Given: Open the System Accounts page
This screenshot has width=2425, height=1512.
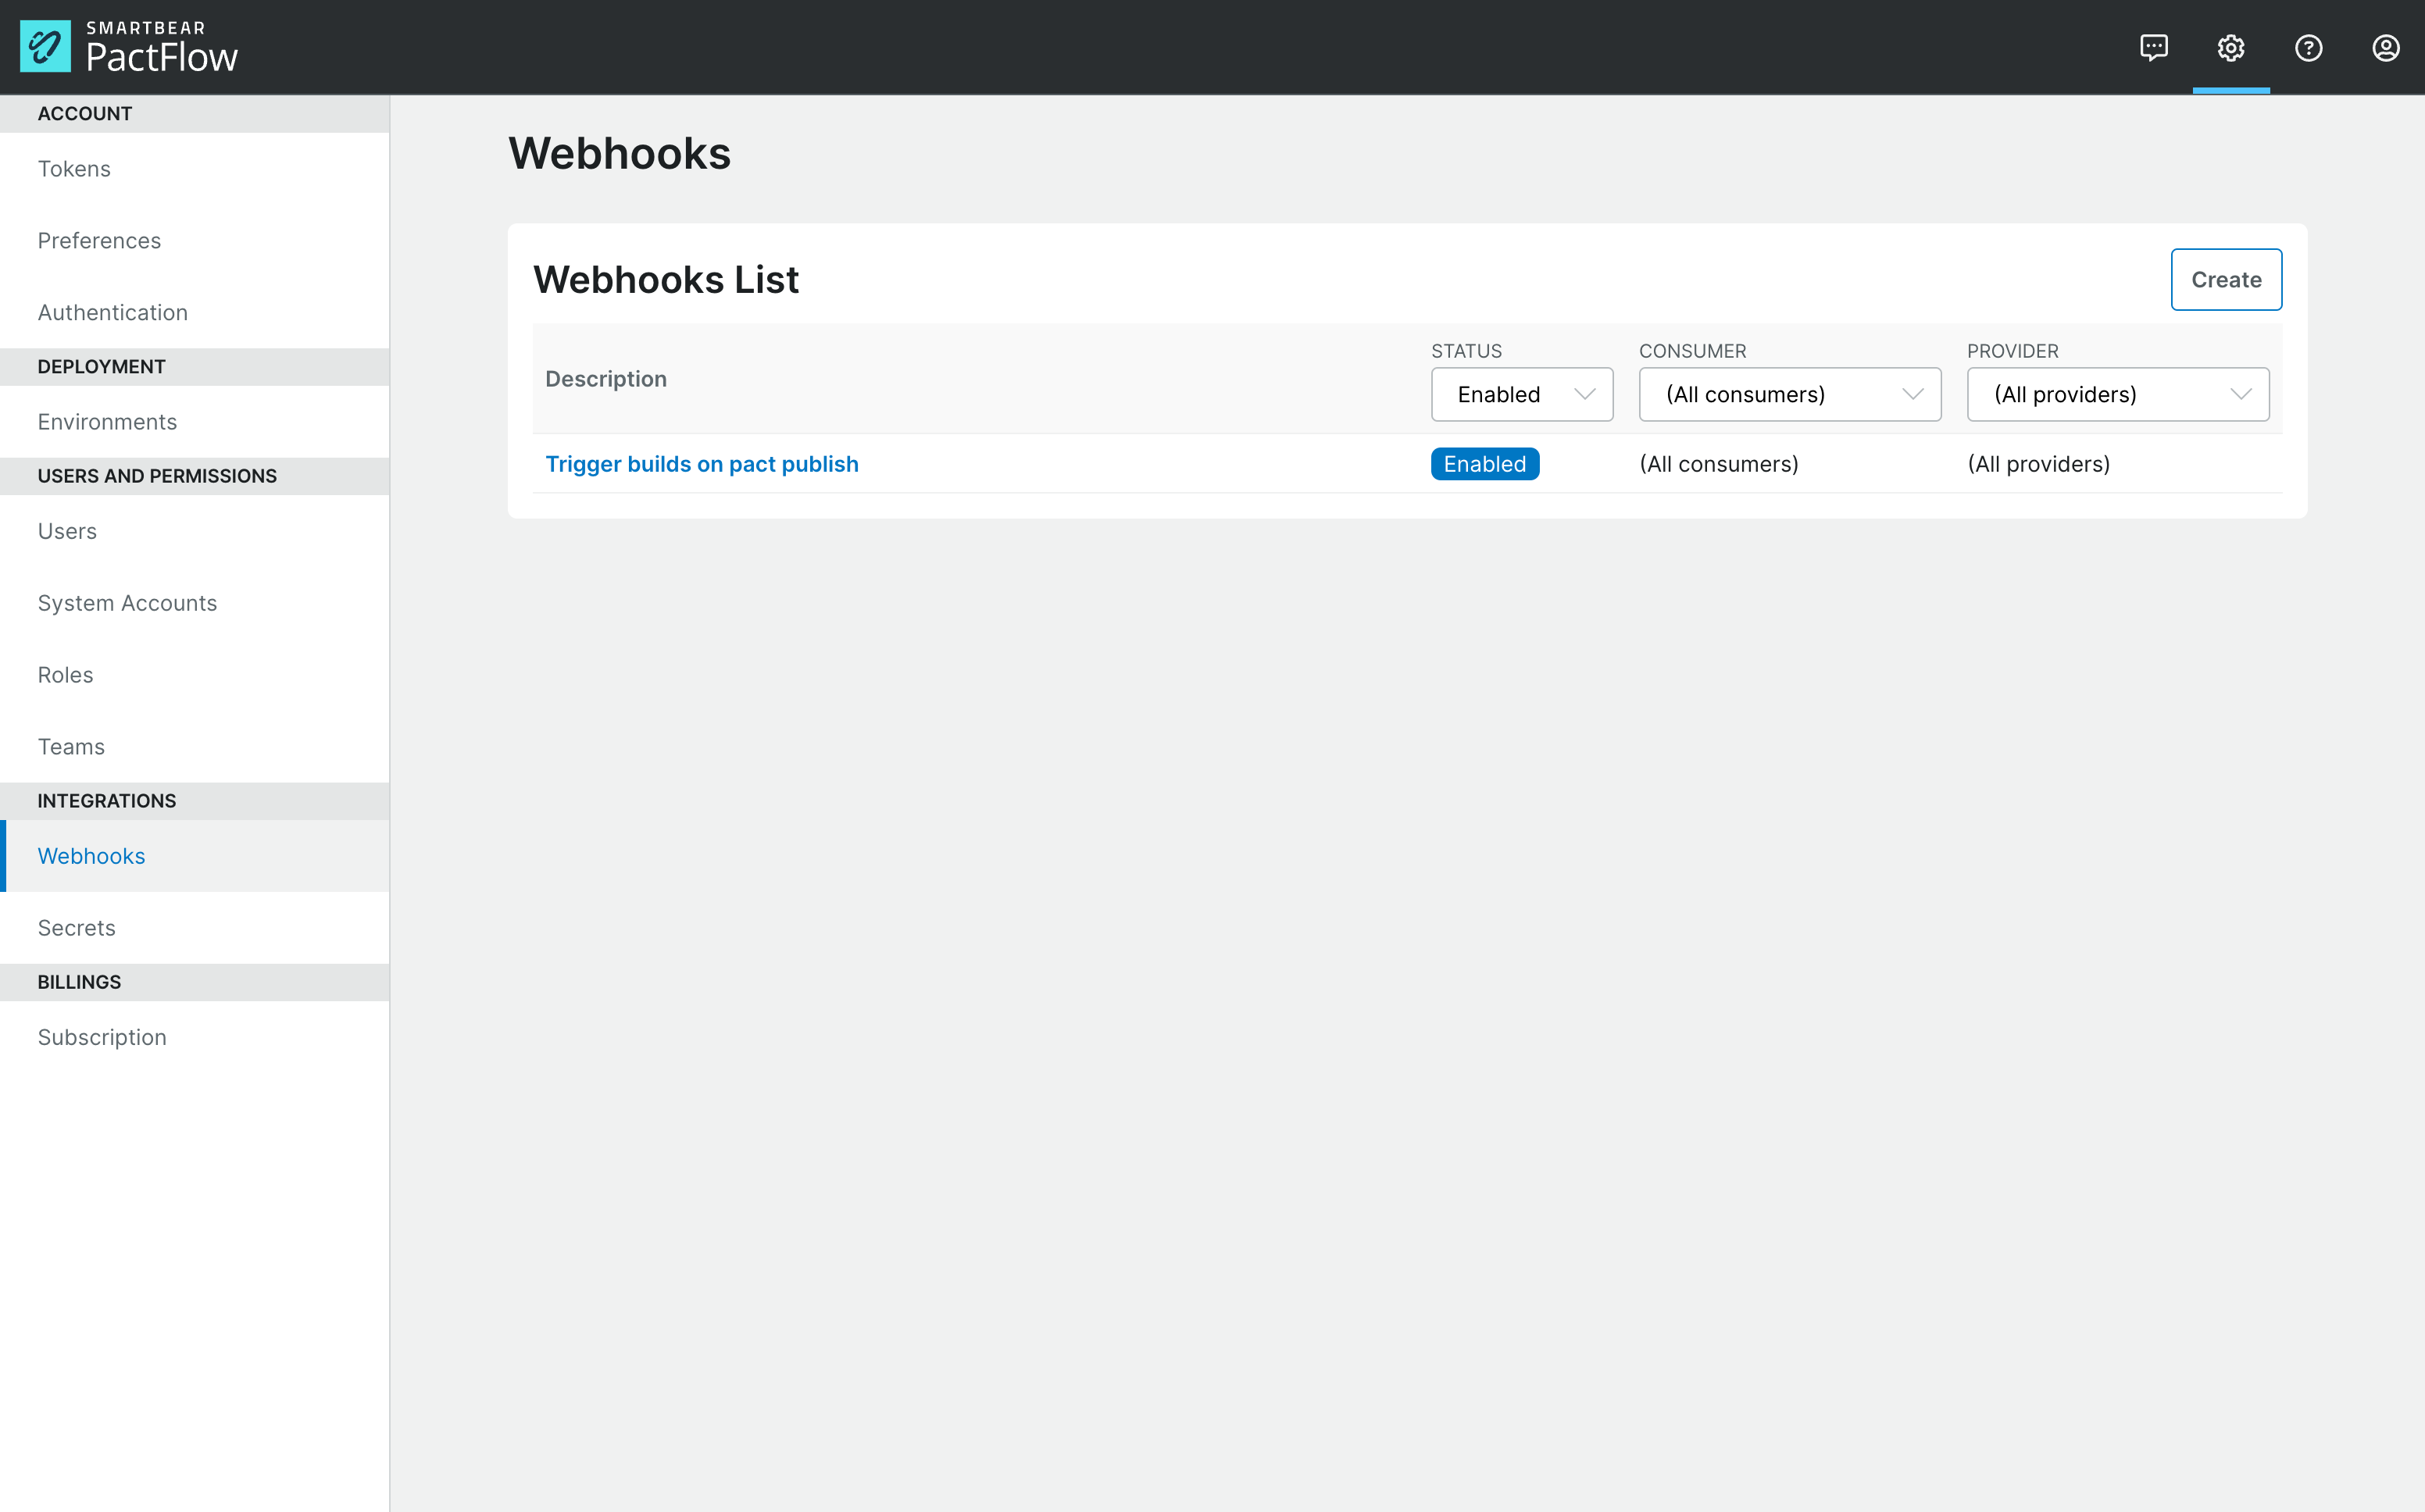Looking at the screenshot, I should point(127,602).
